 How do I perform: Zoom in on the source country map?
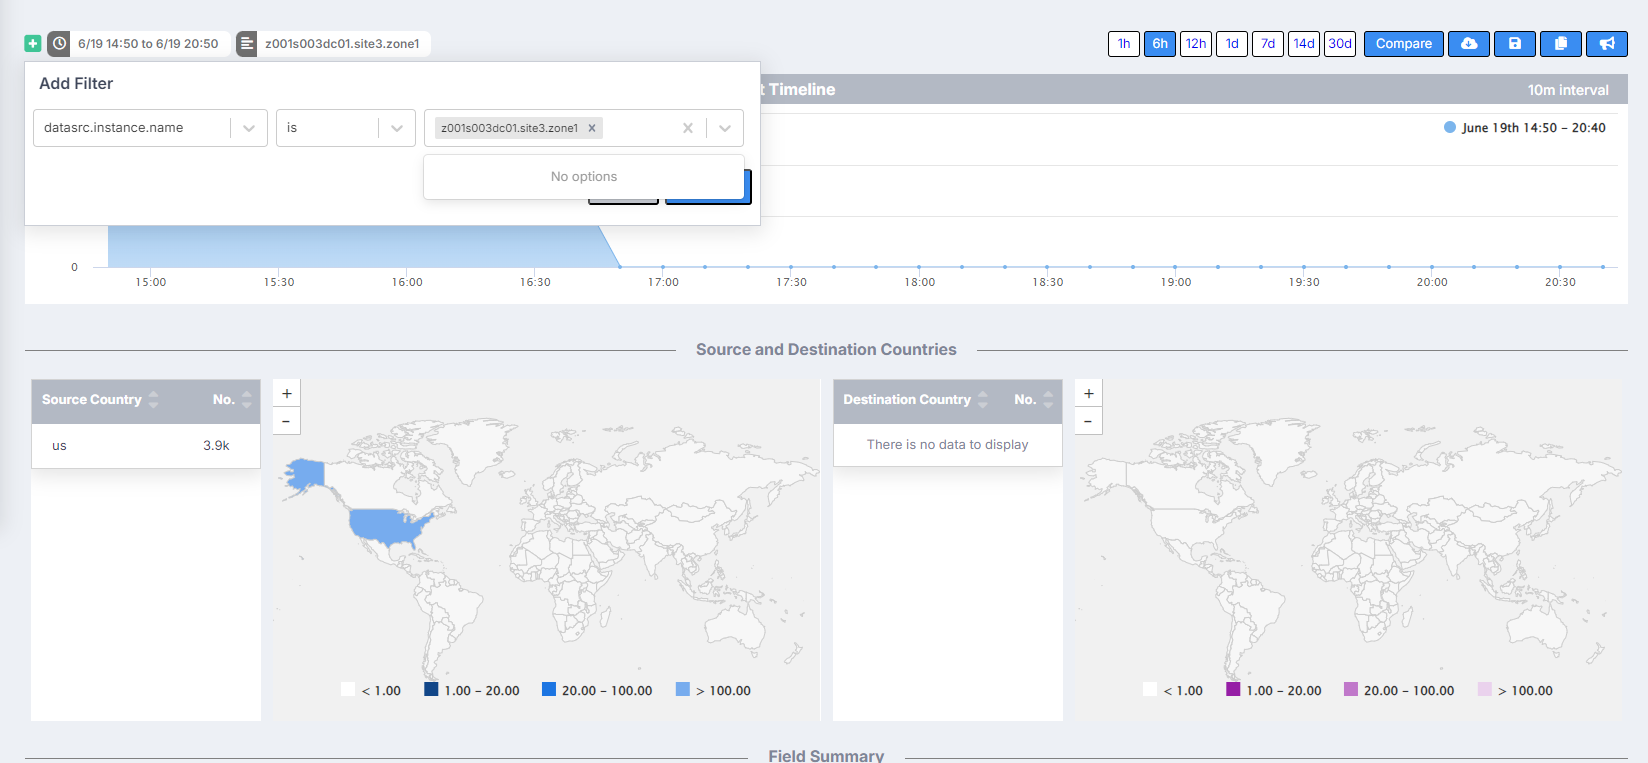pyautogui.click(x=286, y=394)
